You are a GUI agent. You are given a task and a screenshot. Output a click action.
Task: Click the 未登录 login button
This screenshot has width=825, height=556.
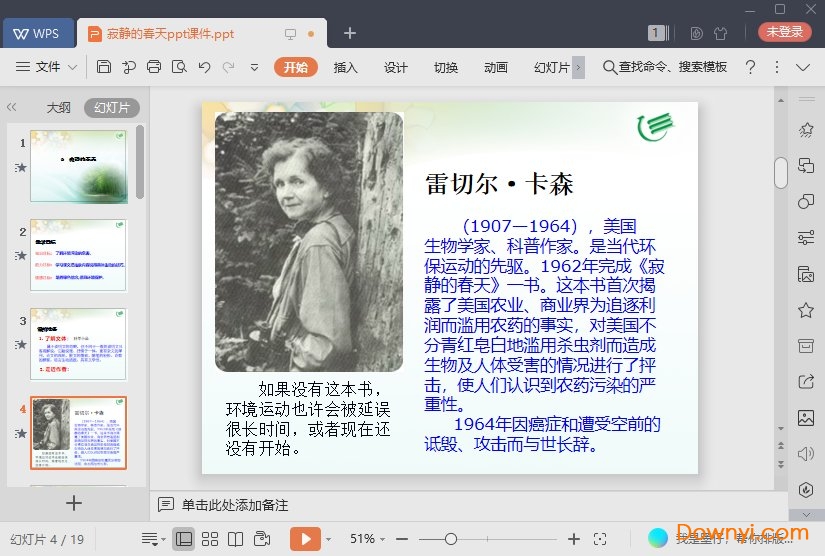tap(784, 32)
